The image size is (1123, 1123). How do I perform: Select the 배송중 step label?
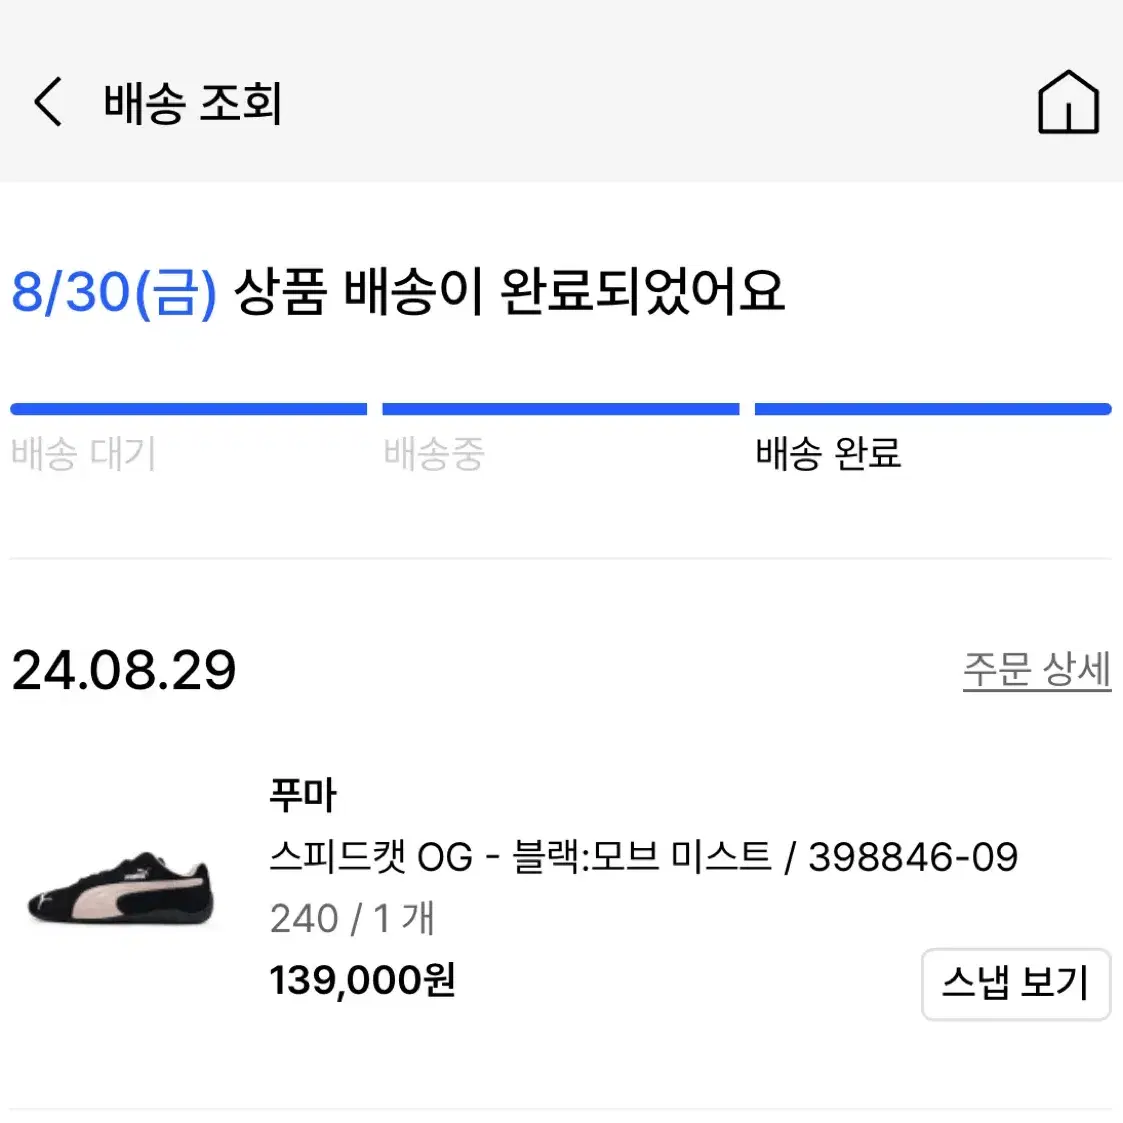(x=434, y=454)
